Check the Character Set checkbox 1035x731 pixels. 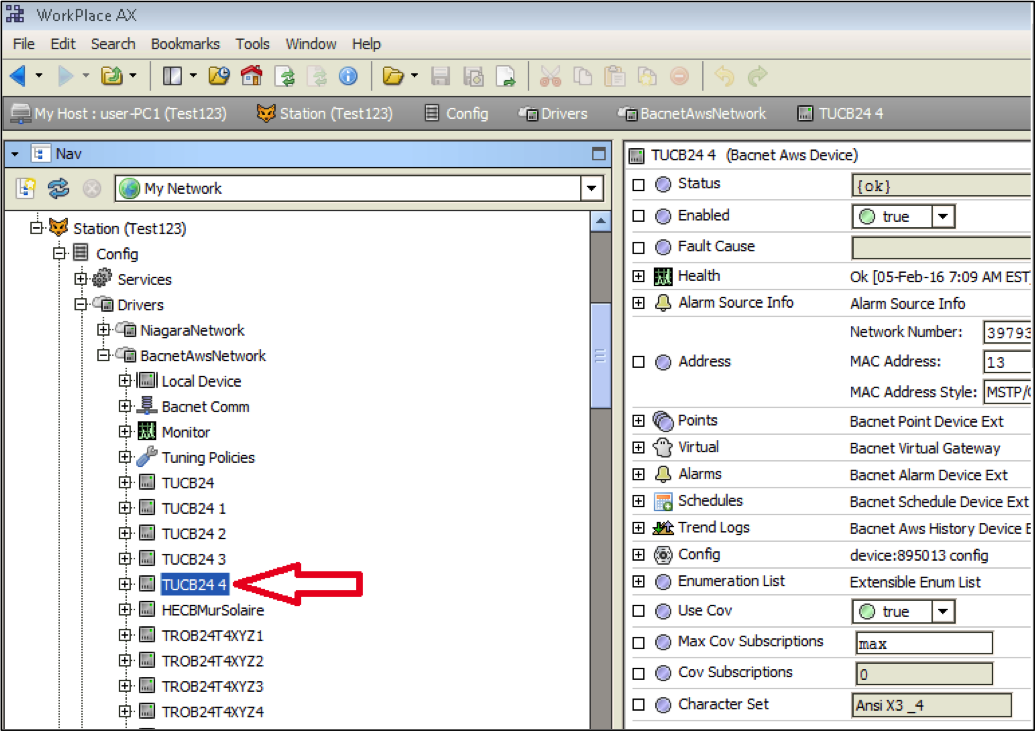click(x=638, y=705)
